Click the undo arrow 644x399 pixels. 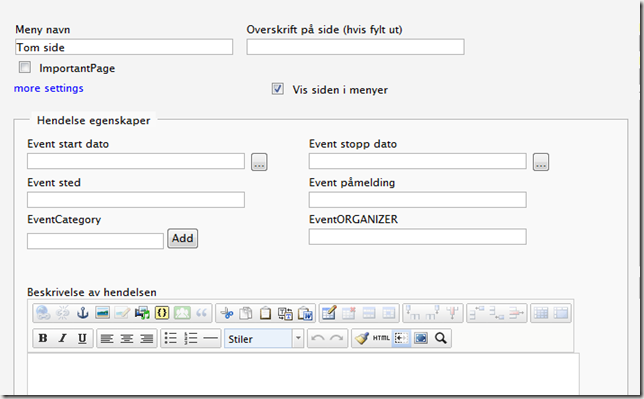317,338
